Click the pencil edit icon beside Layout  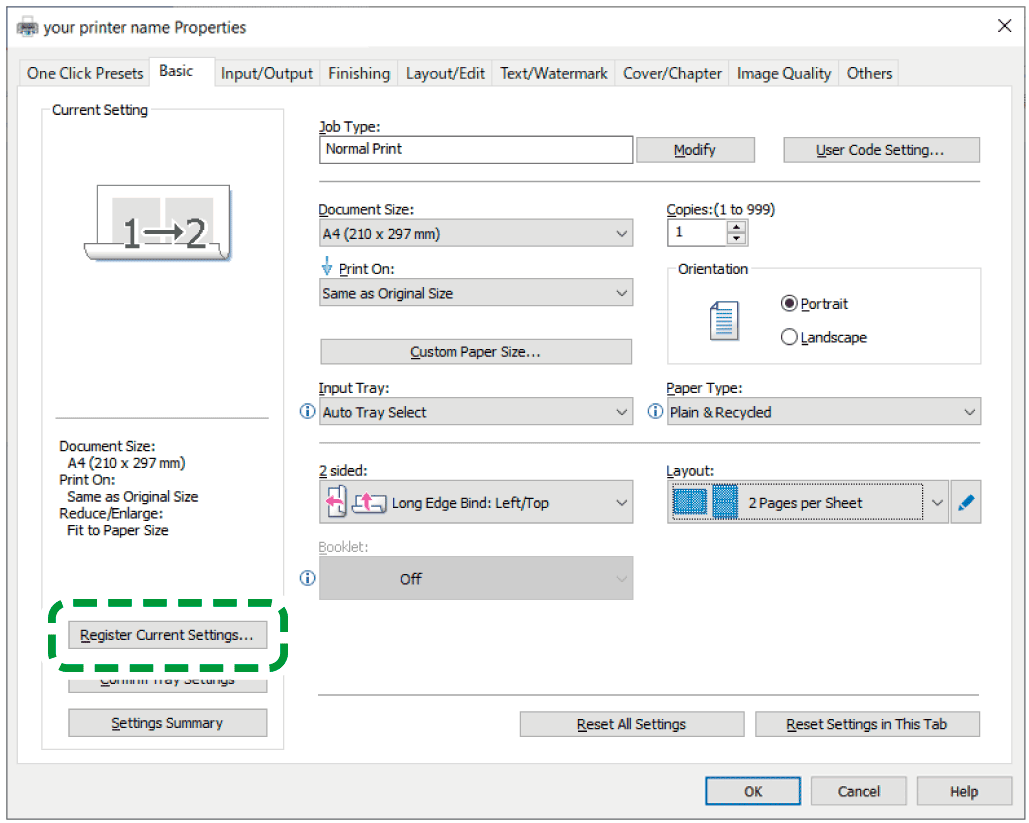tap(965, 503)
